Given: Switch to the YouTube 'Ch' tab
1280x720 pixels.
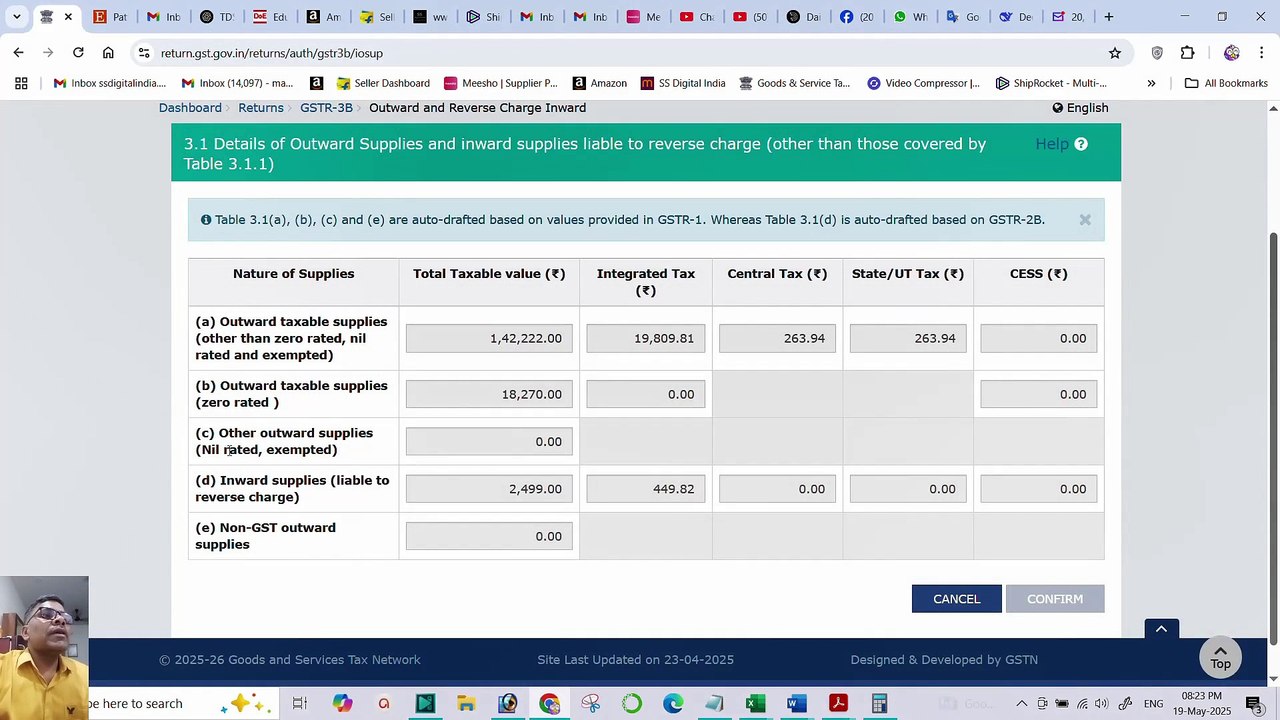Looking at the screenshot, I should tap(695, 17).
